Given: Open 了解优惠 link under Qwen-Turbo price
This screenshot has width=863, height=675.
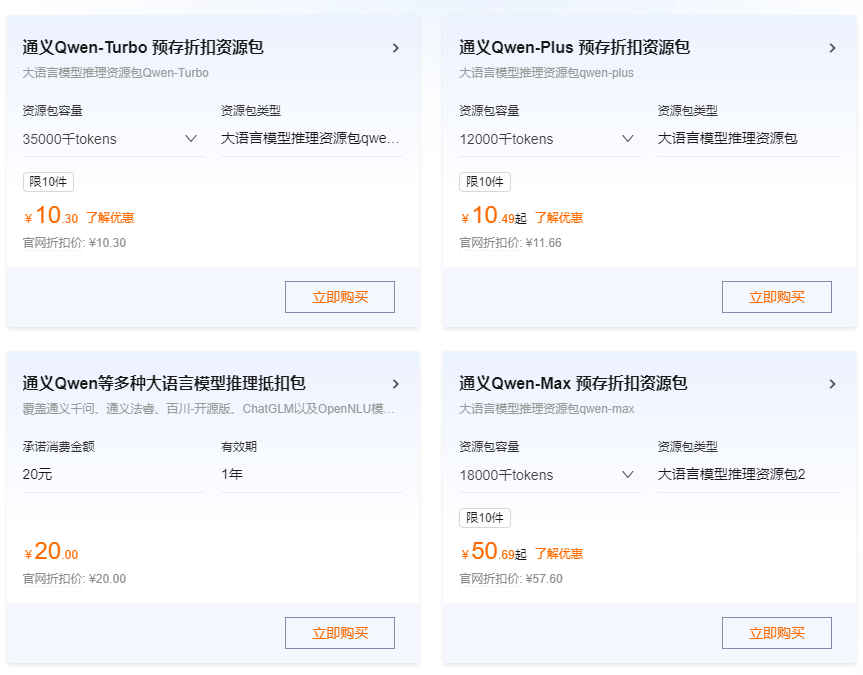Looking at the screenshot, I should 110,218.
